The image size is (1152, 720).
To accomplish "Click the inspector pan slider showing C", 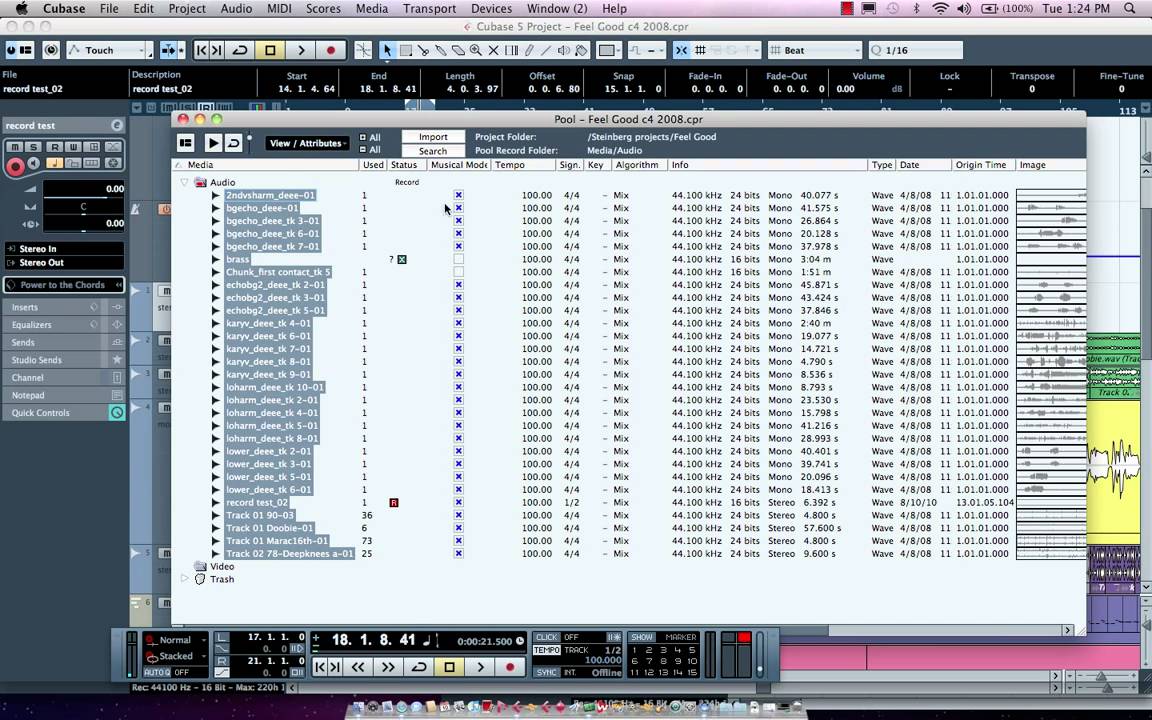I will (x=84, y=206).
